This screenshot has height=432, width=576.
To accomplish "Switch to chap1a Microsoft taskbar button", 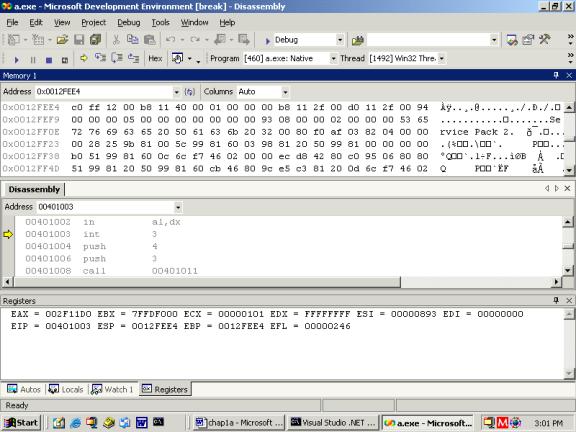I will 240,423.
